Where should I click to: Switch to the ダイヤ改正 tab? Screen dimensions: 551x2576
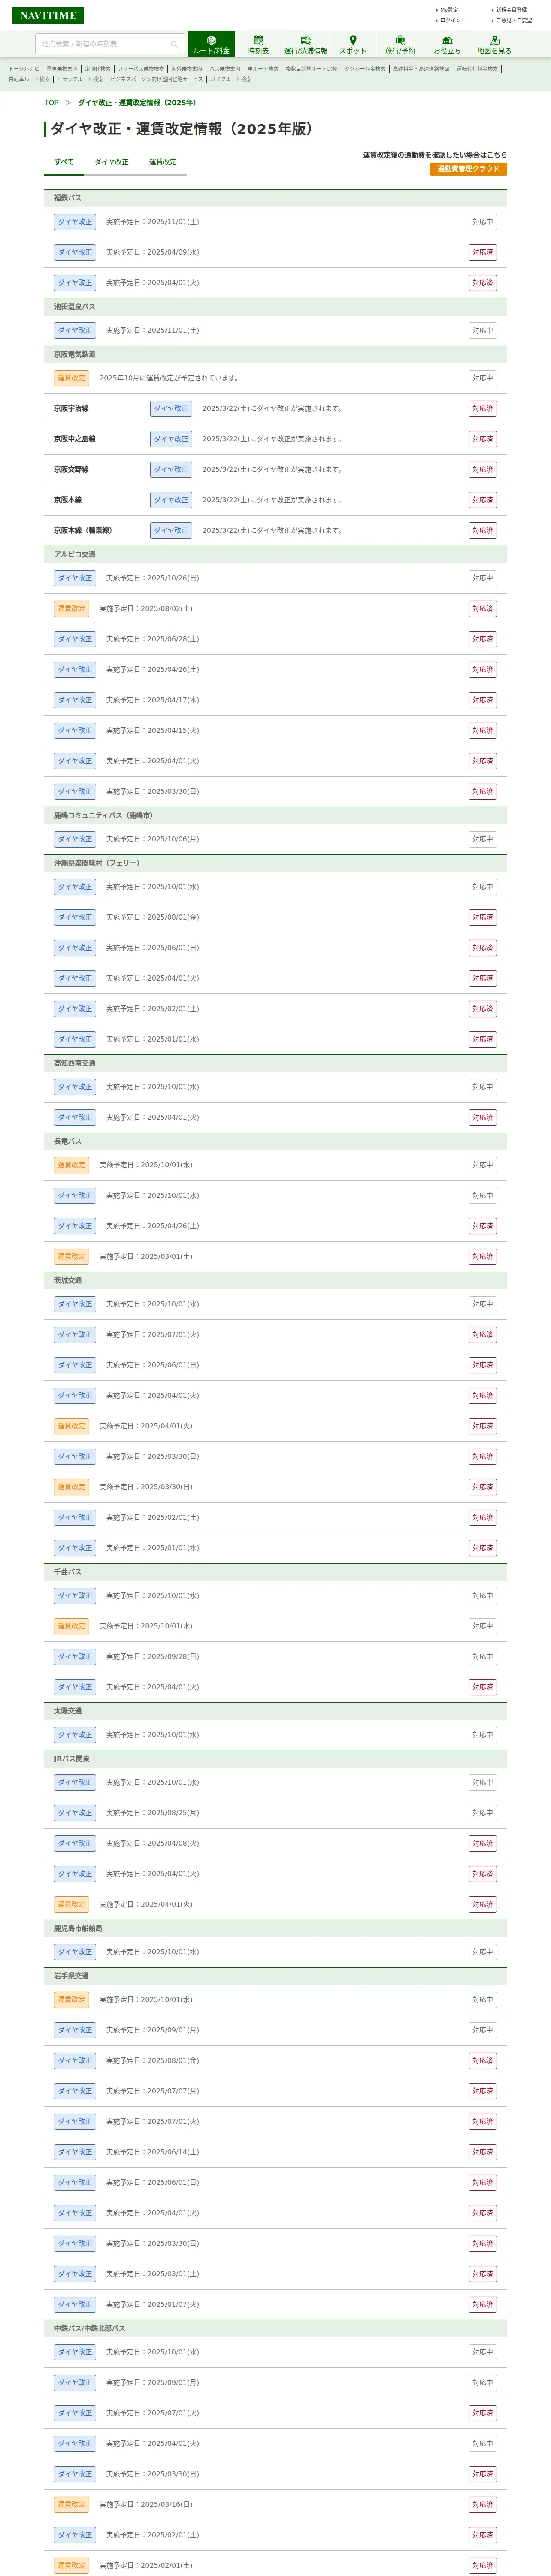pyautogui.click(x=111, y=162)
